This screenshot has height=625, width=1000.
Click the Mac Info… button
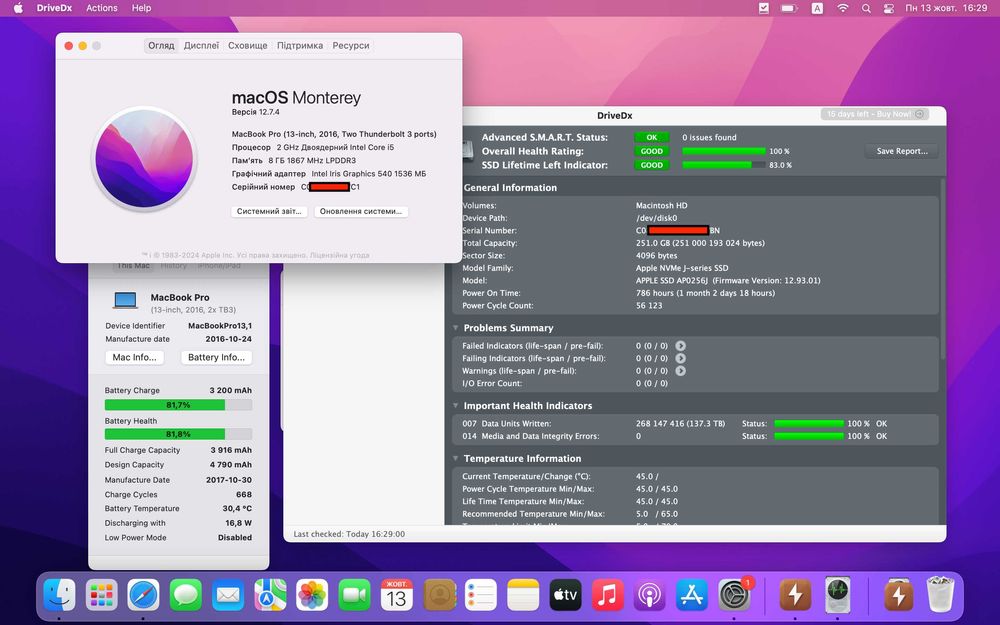click(135, 358)
